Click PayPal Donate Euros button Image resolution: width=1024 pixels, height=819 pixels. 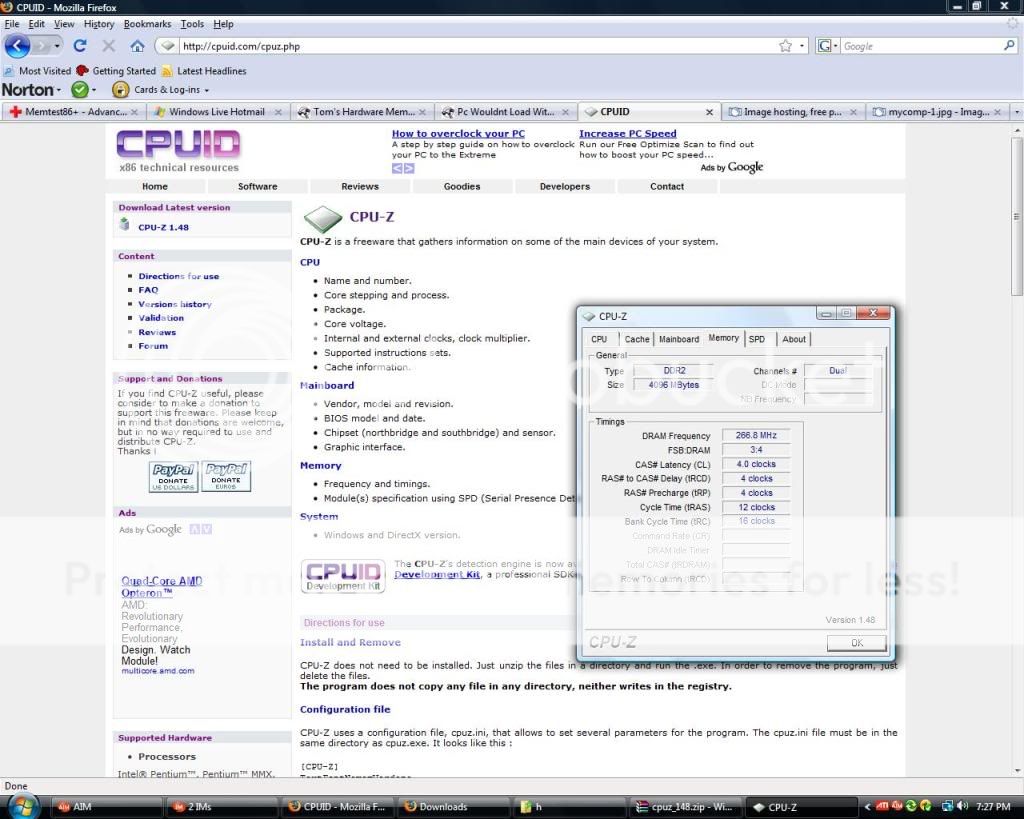tap(226, 477)
